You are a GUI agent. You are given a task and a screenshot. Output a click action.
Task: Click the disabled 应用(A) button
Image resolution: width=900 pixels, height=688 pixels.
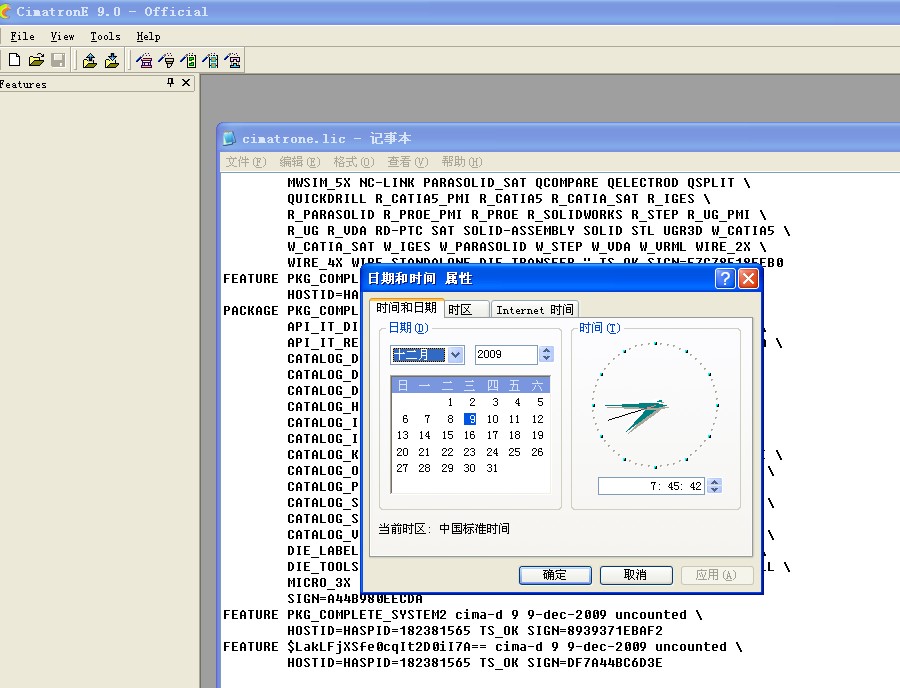pyautogui.click(x=717, y=575)
